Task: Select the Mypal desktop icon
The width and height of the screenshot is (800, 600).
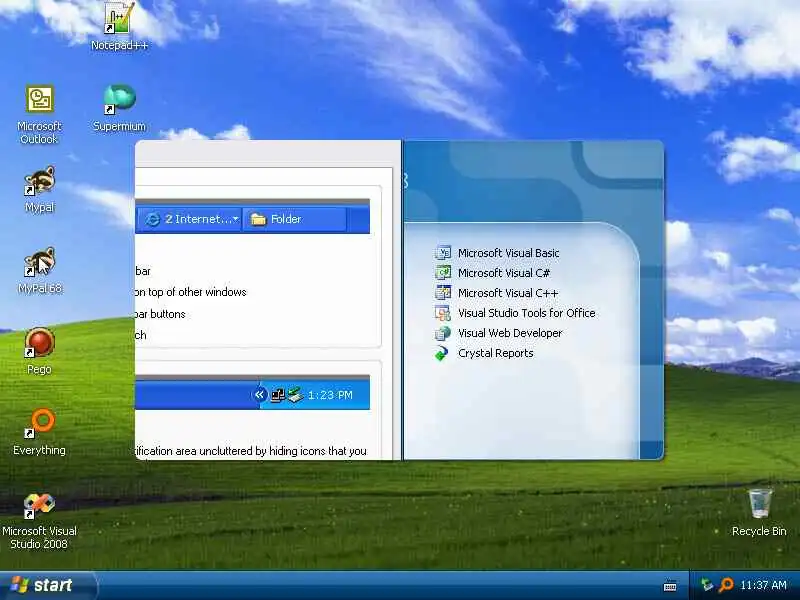Action: pos(39,189)
